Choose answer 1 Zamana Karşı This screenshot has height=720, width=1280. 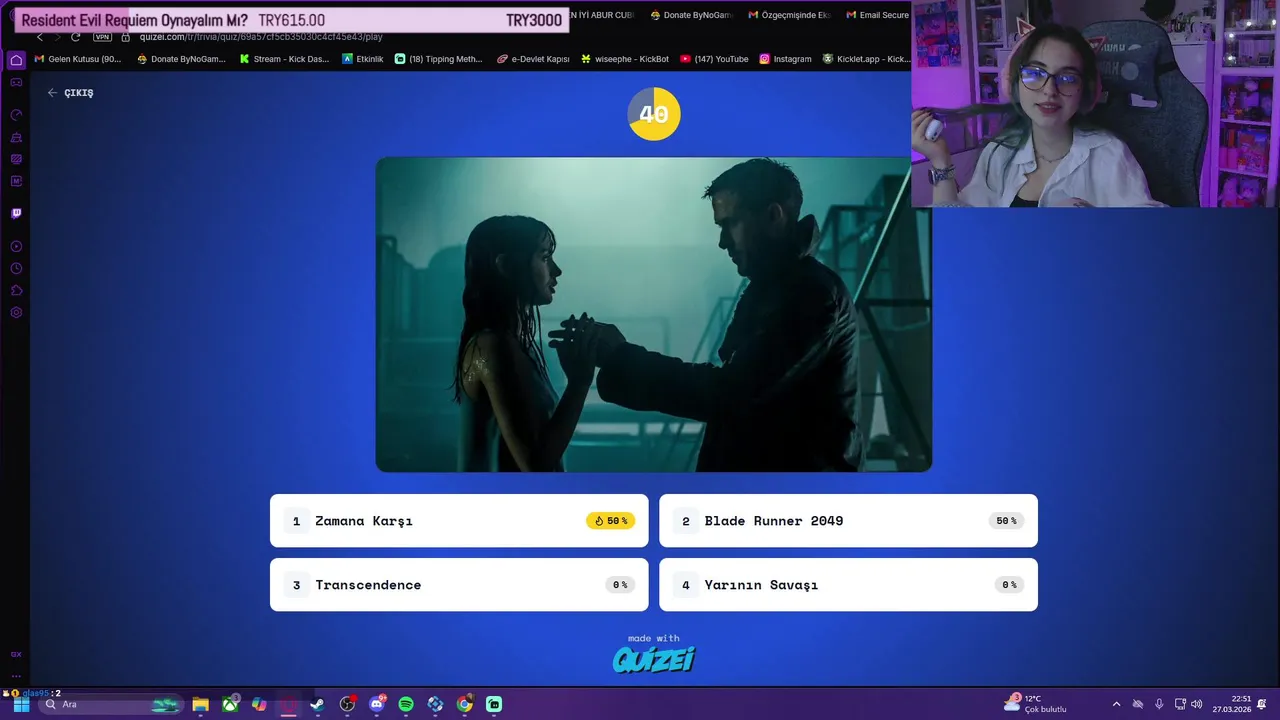(x=459, y=520)
